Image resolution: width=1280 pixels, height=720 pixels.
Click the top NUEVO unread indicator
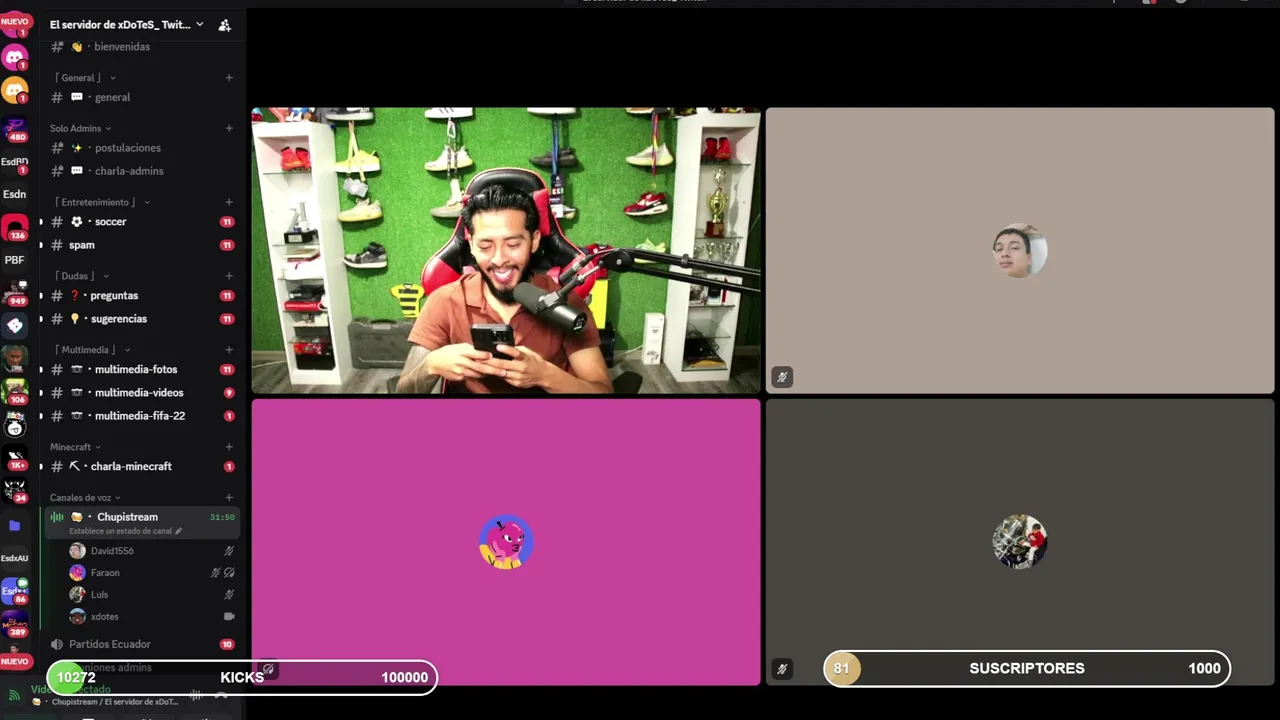(15, 21)
